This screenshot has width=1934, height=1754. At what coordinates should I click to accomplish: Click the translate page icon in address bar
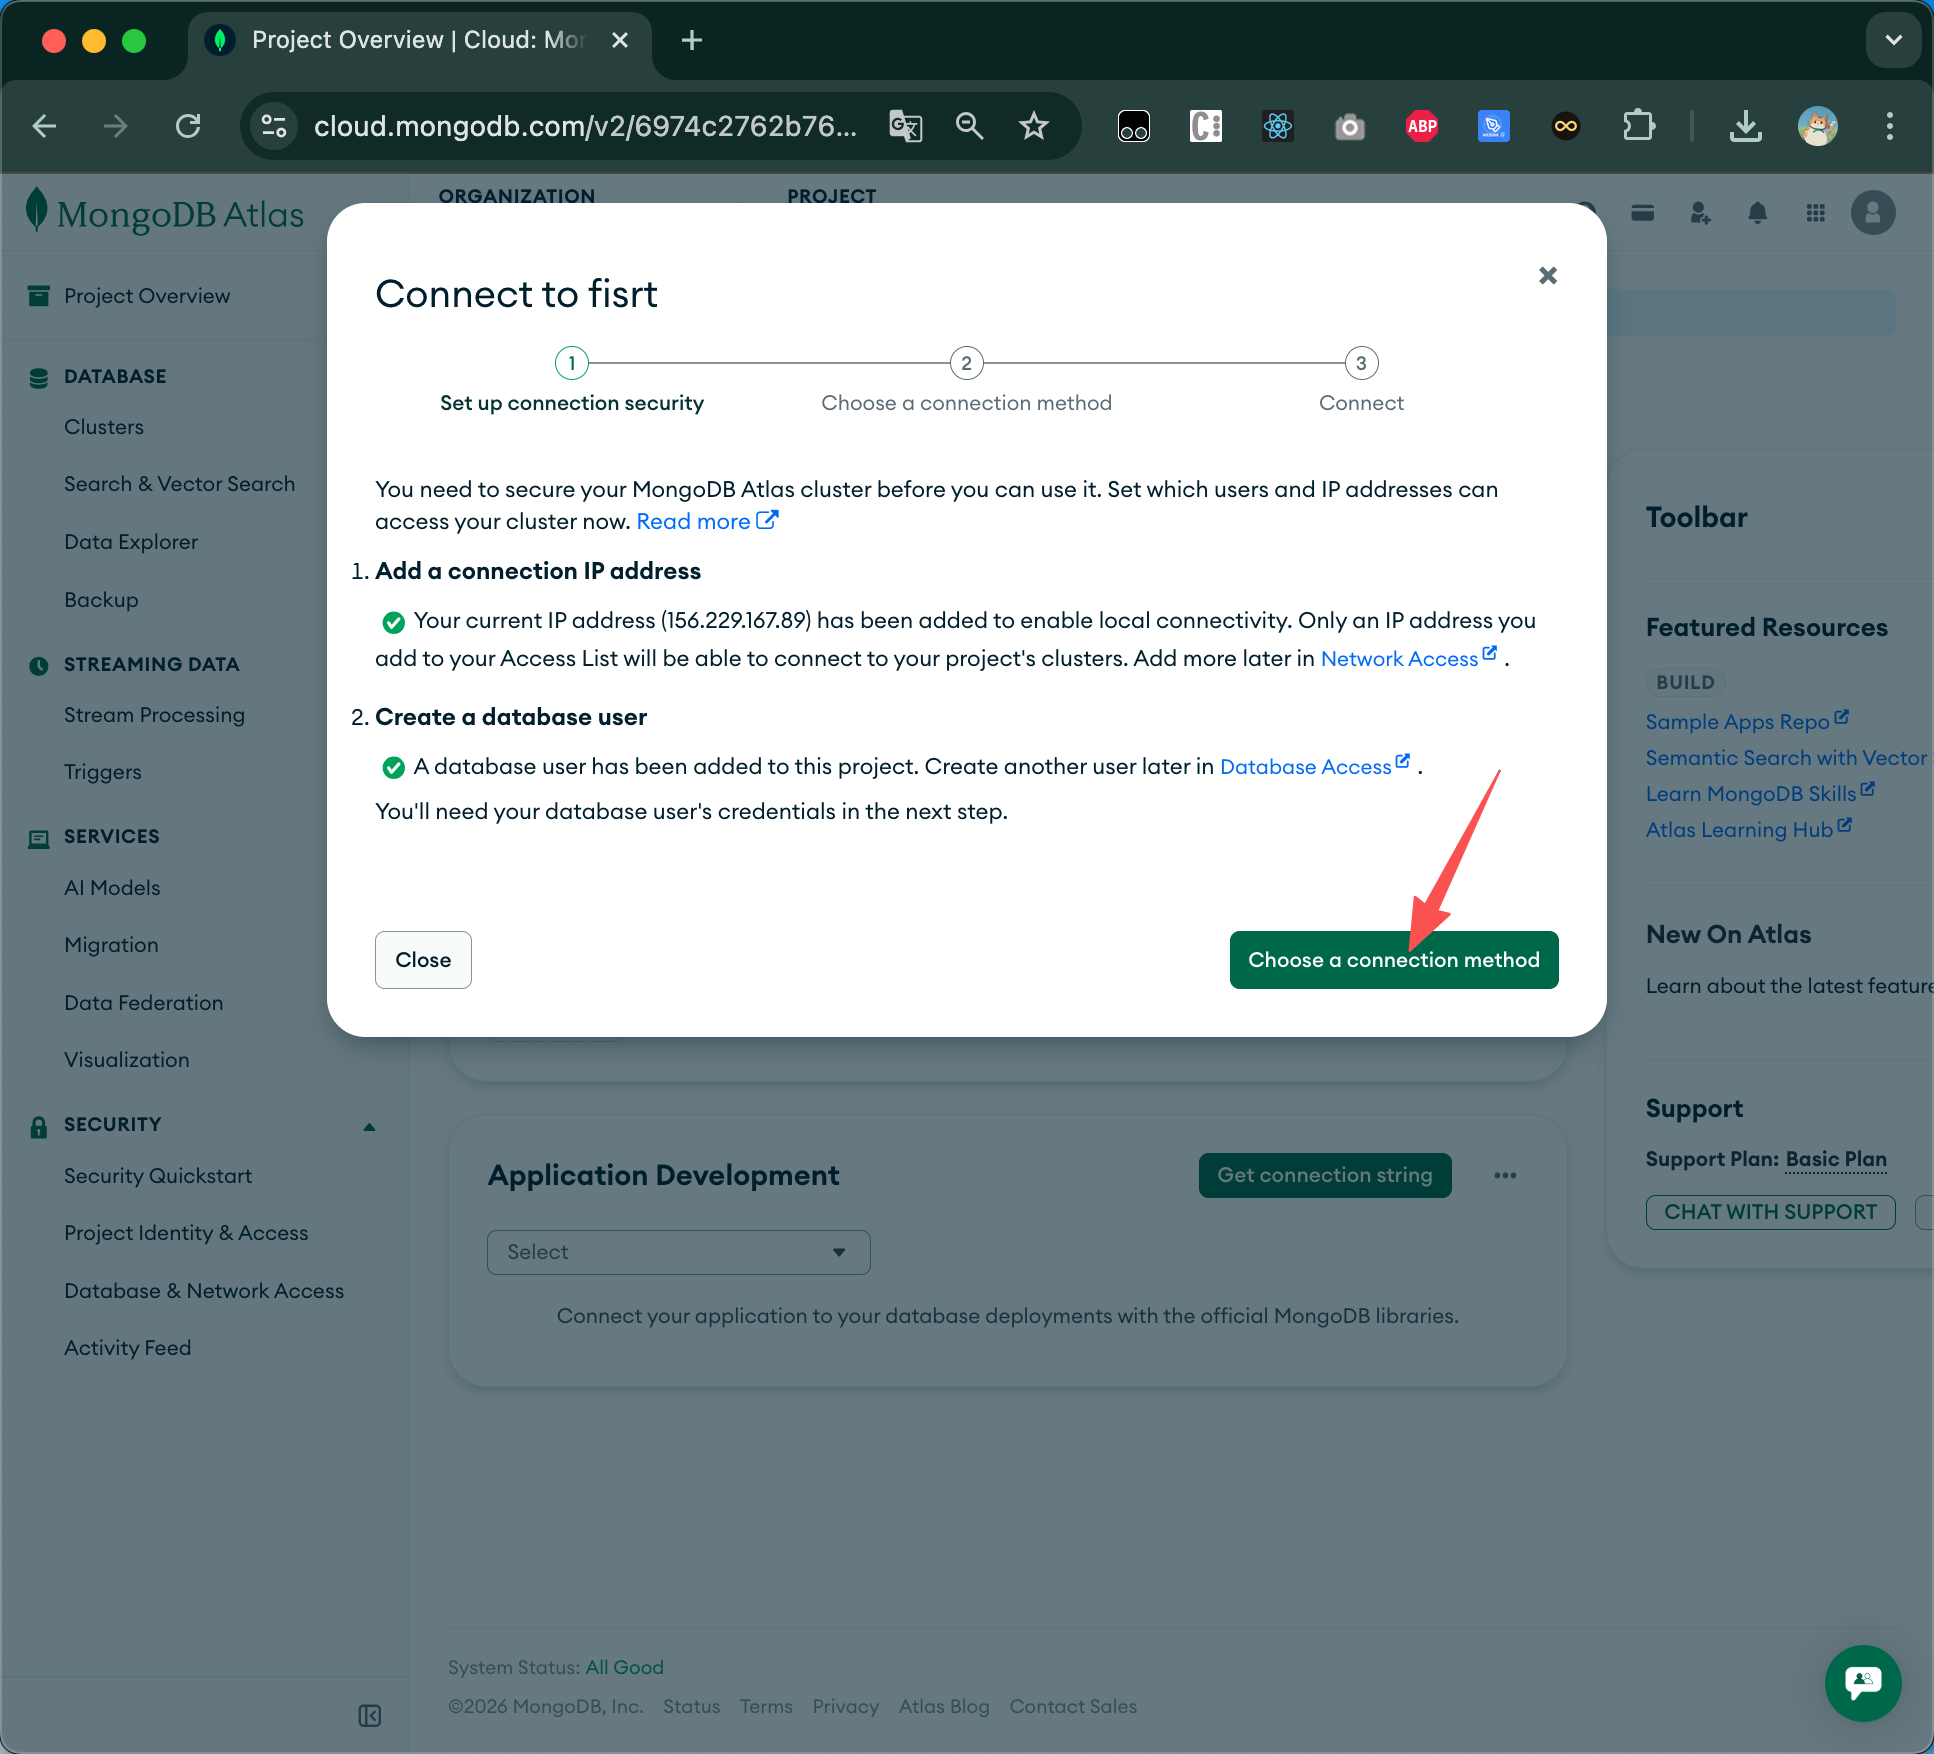click(905, 126)
